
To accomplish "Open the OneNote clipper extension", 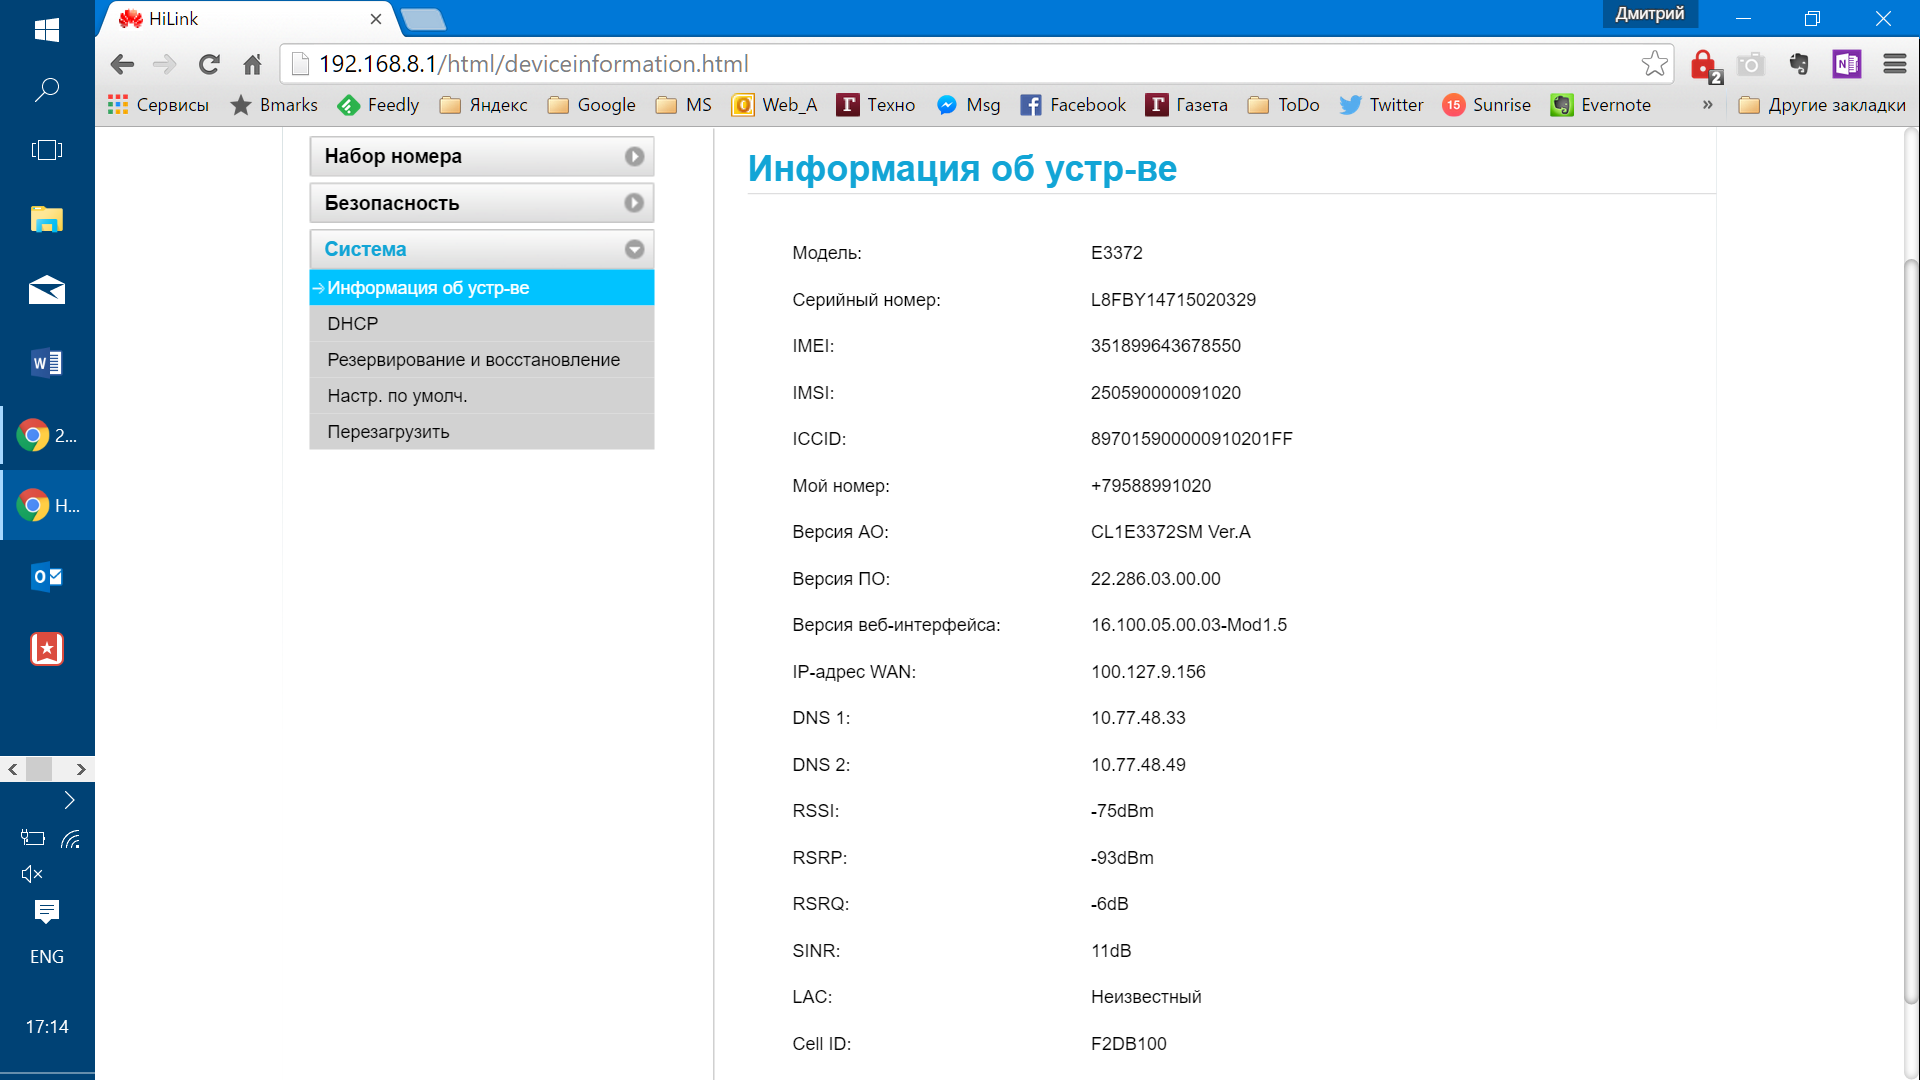I will [1846, 65].
